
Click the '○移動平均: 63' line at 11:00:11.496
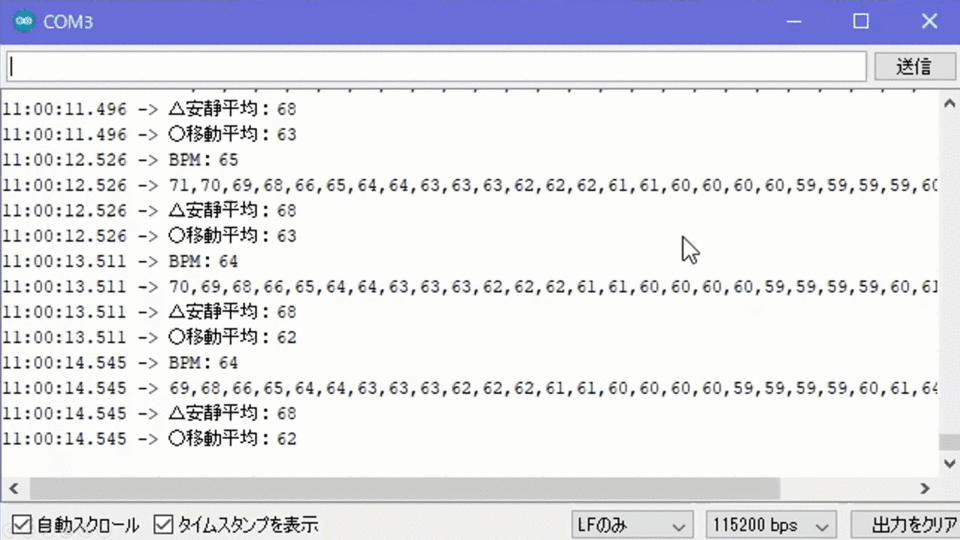pyautogui.click(x=149, y=134)
